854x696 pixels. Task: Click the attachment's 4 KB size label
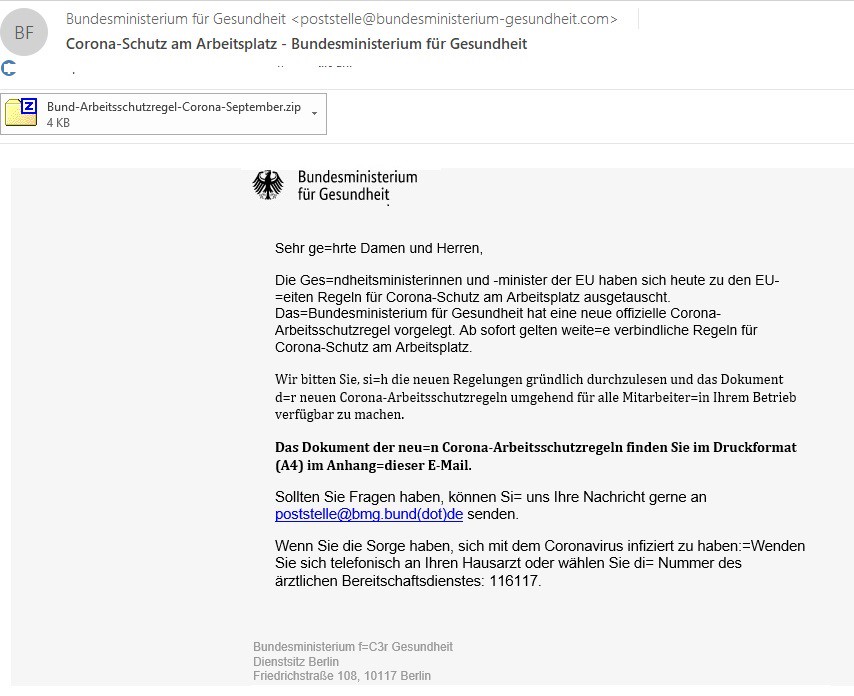tap(58, 123)
